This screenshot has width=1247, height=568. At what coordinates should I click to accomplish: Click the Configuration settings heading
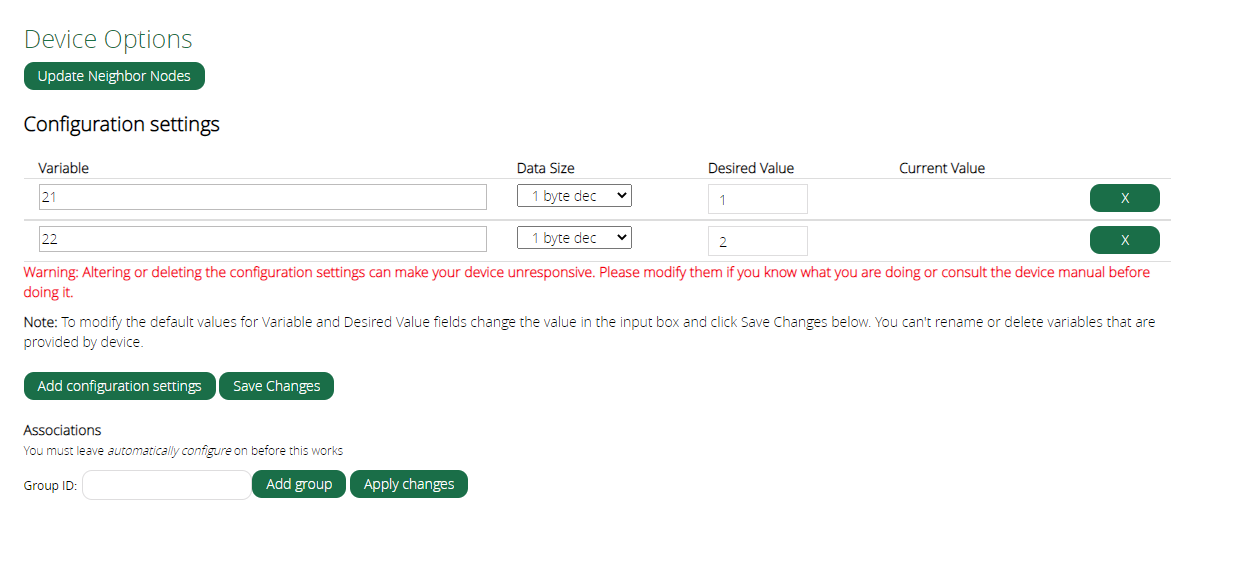[x=122, y=124]
